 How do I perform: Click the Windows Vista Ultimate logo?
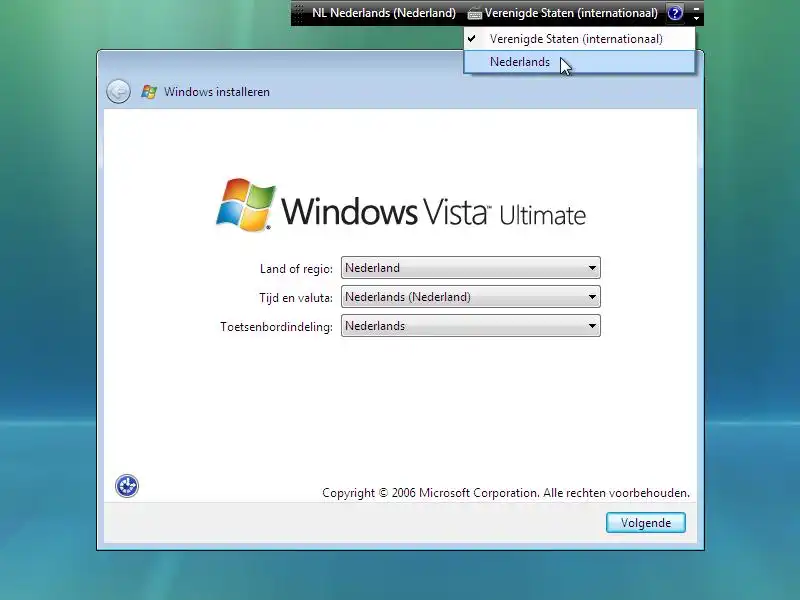click(x=401, y=206)
